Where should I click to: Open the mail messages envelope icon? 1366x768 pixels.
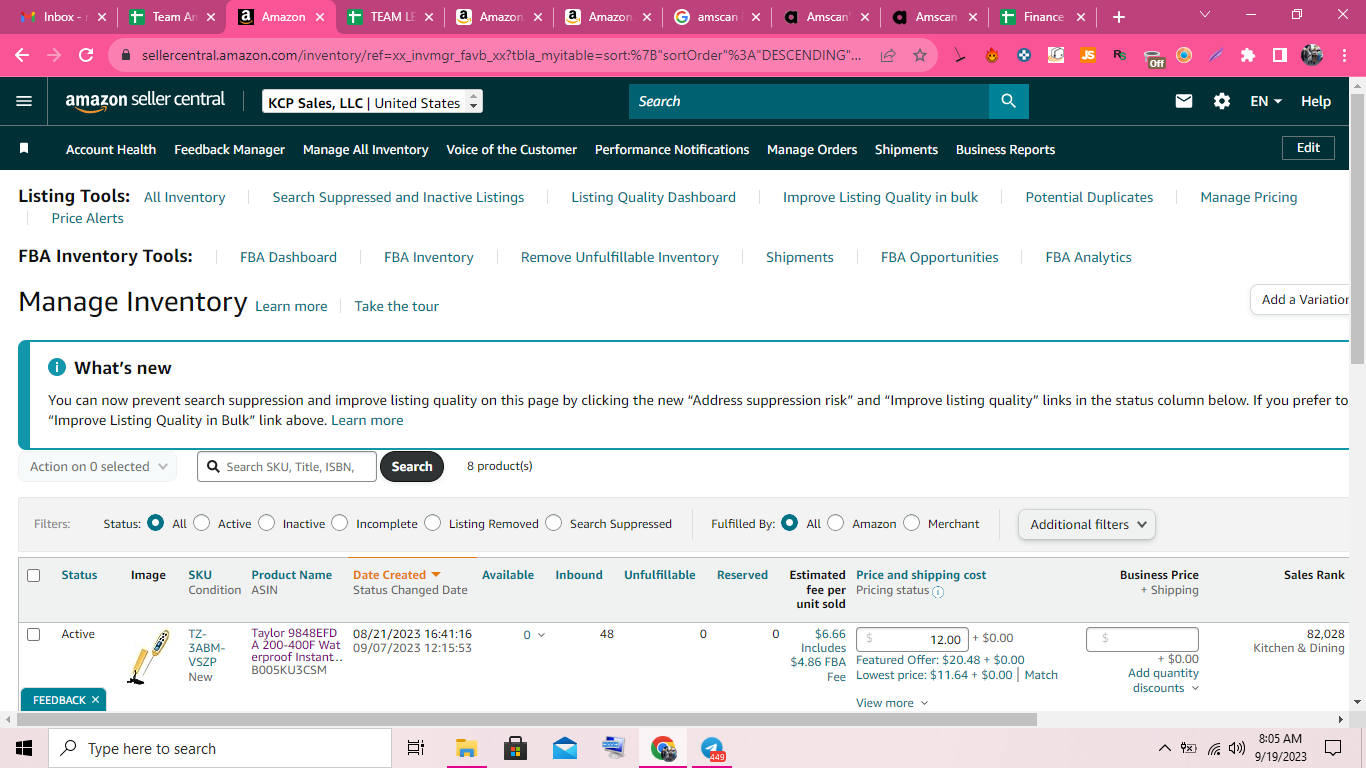pyautogui.click(x=1184, y=101)
